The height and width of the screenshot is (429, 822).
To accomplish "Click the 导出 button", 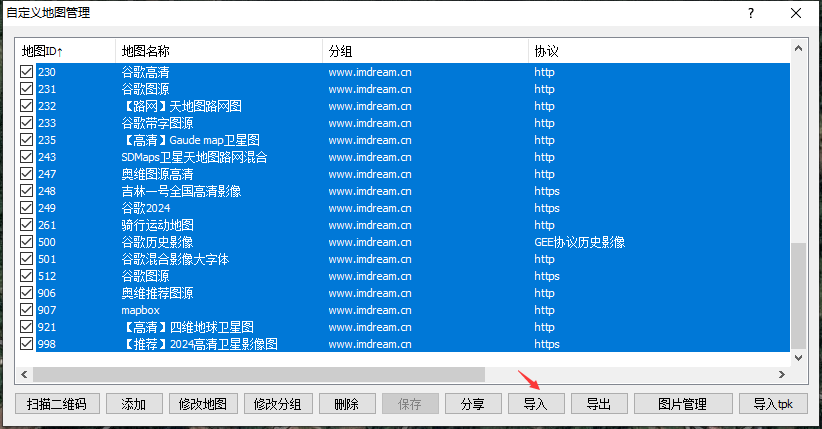I will coord(599,404).
